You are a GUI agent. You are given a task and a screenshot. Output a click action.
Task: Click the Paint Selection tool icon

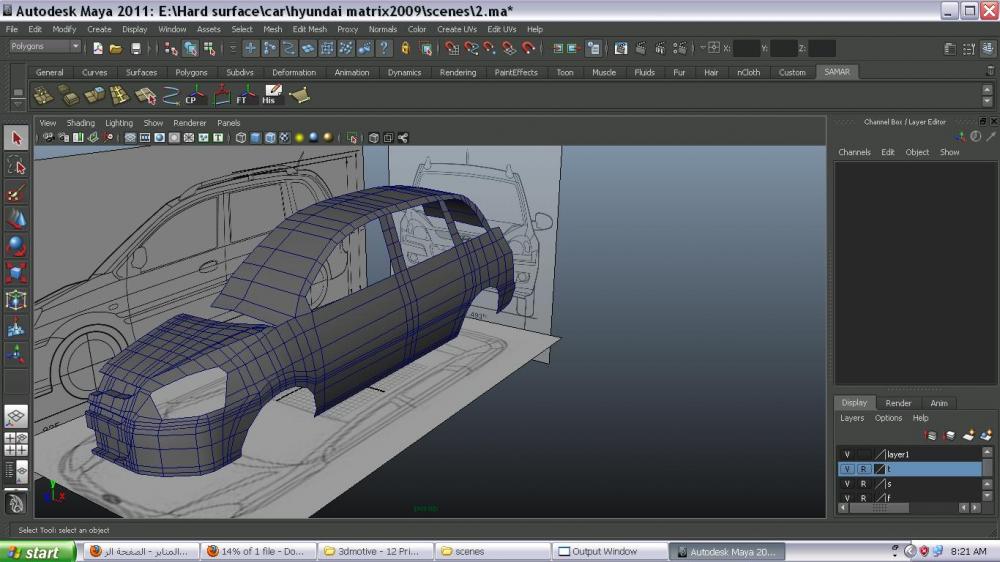pos(16,192)
